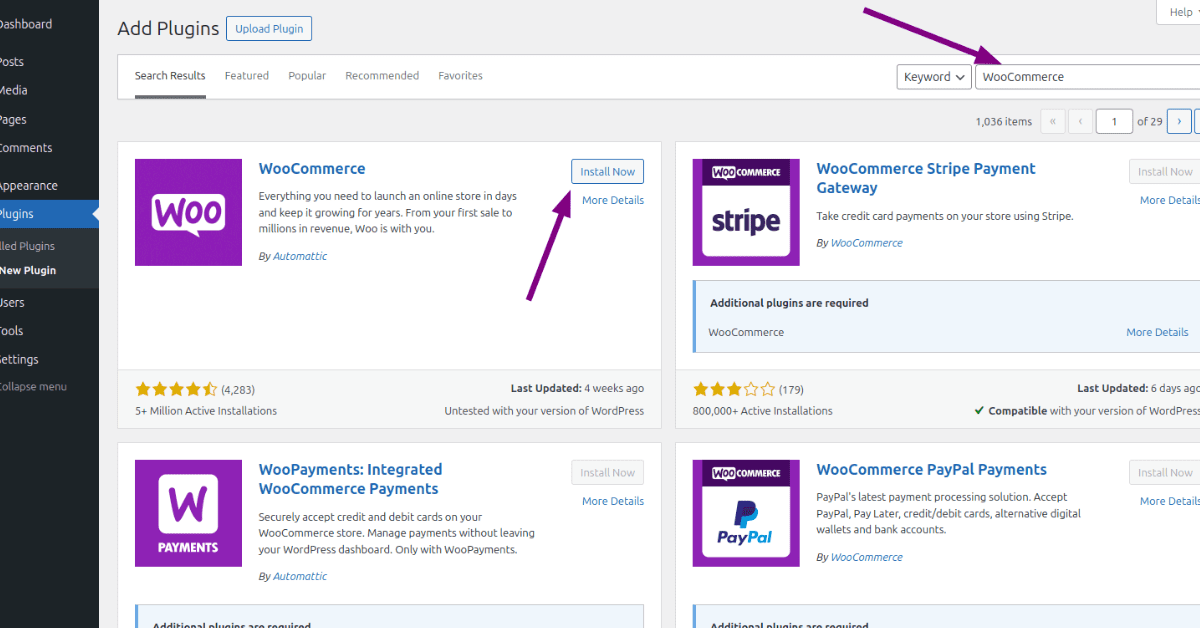Click the plugin search input field

coord(1085,77)
